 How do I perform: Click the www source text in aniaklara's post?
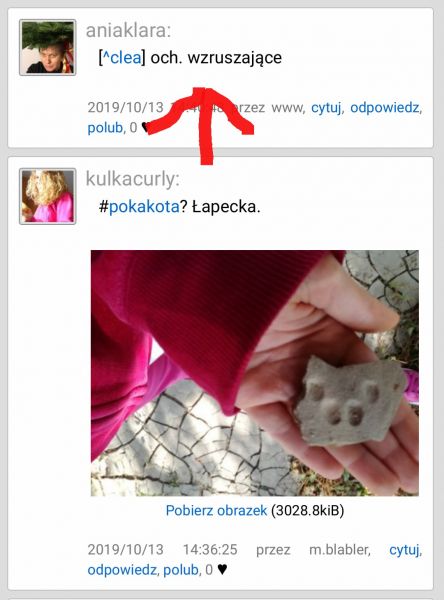[287, 108]
